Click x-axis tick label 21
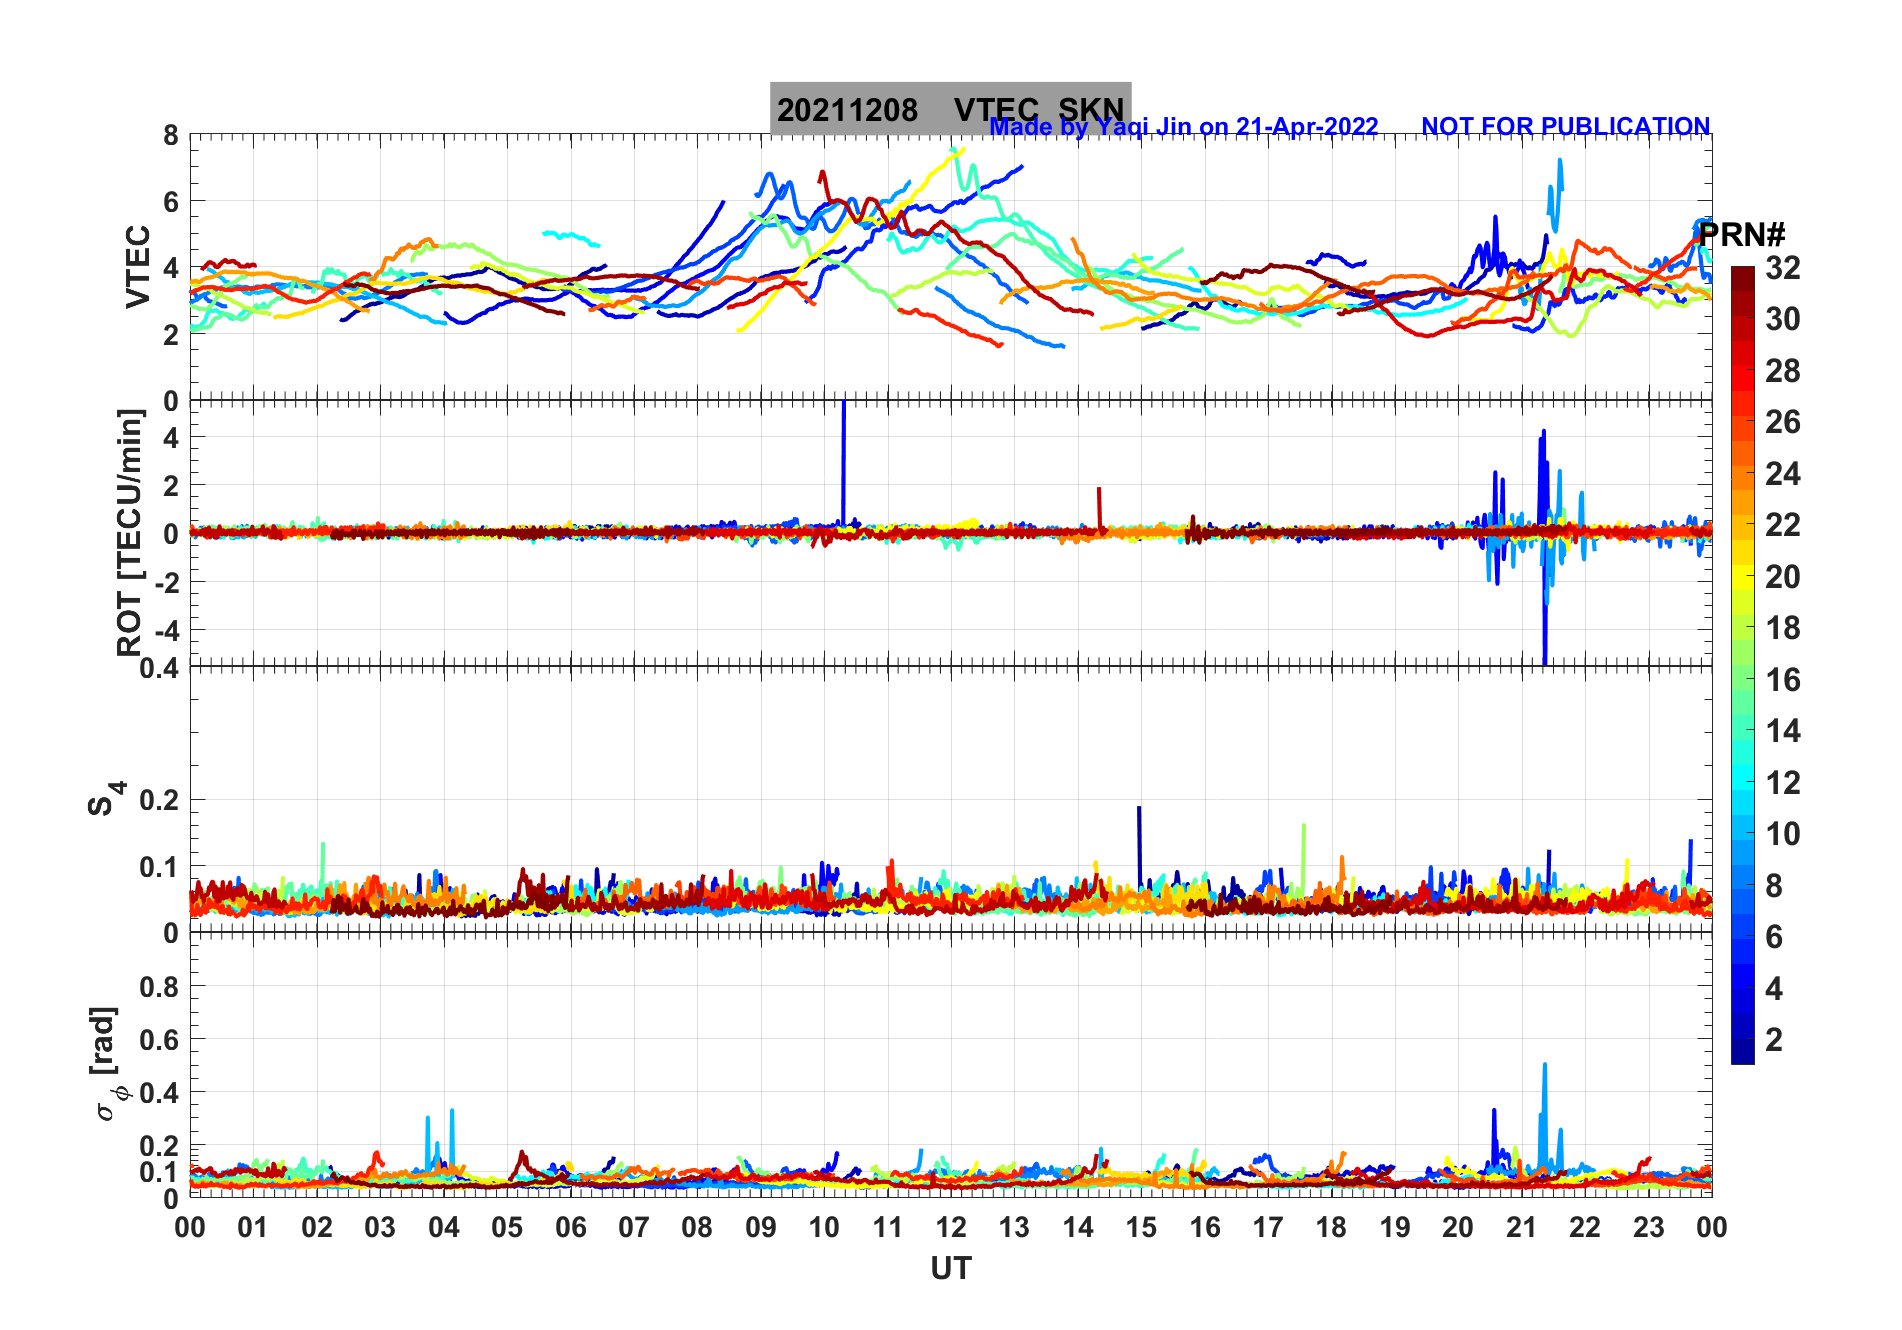This screenshot has height=1330, width=1902. (1521, 1227)
